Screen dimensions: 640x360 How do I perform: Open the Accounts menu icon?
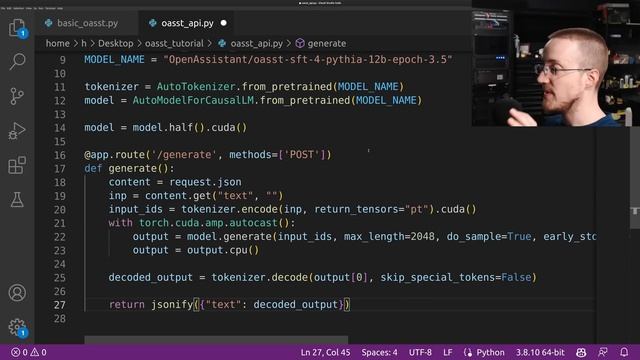pos(17,293)
